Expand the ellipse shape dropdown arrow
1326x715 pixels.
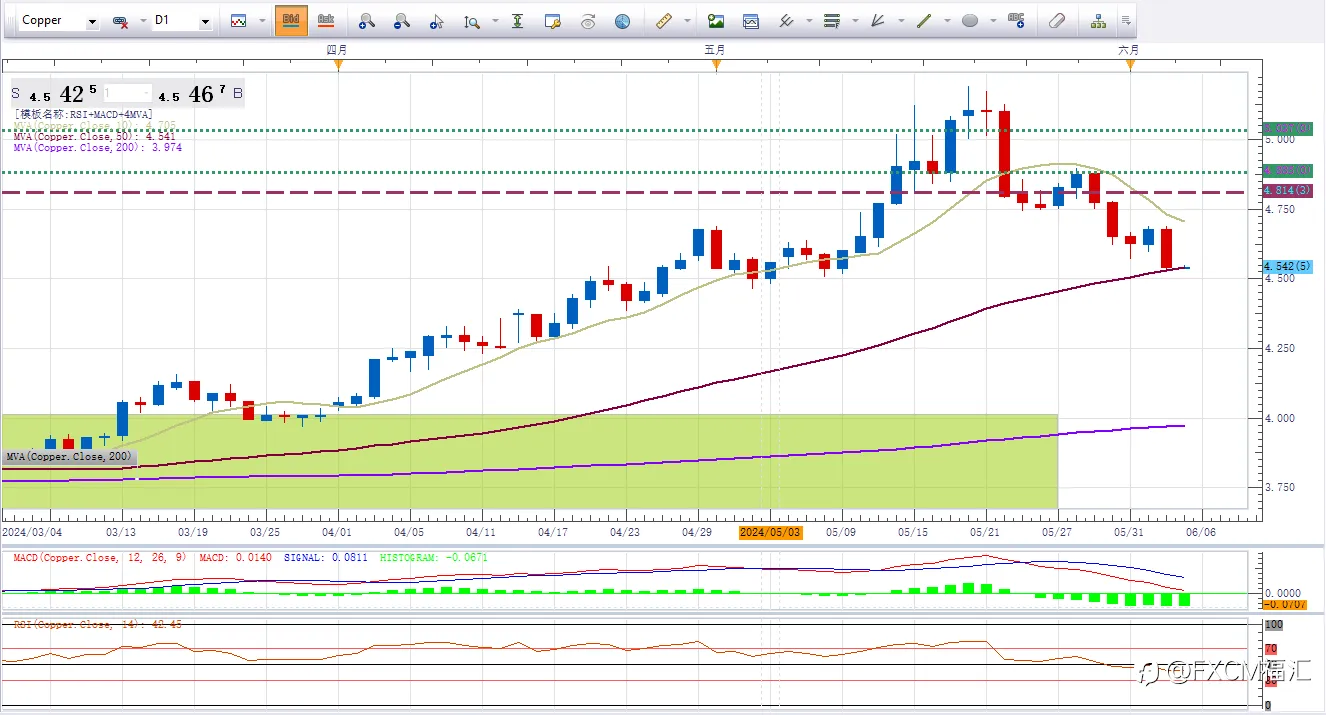coord(993,21)
